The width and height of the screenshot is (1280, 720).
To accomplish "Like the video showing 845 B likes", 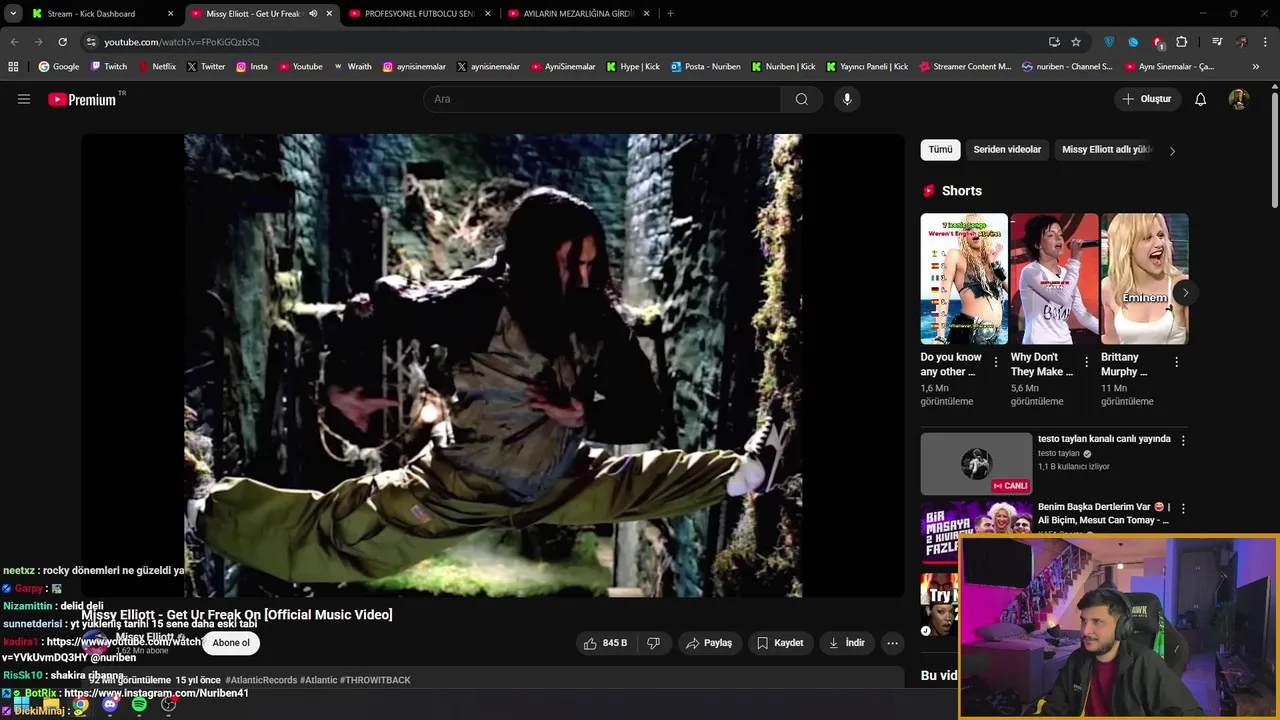I will click(606, 643).
